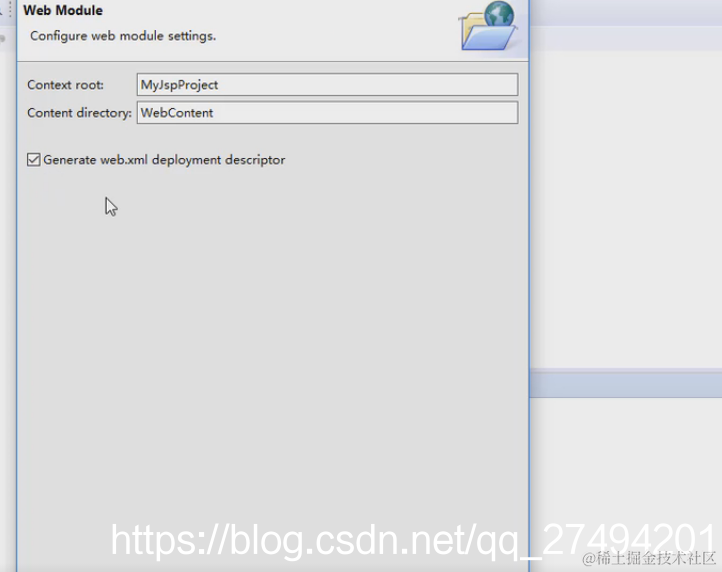
Task: Click the Context root input field
Action: 327,85
